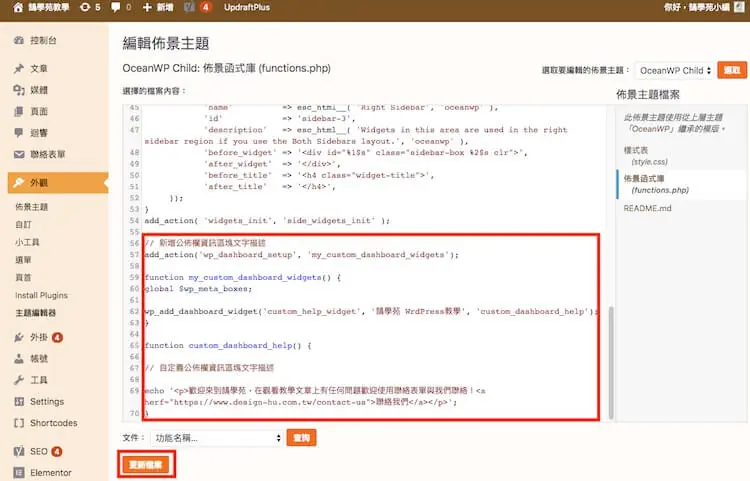This screenshot has width=750, height=481.
Task: Open Posts (文章) pin icon in sidebar
Action: point(19,68)
